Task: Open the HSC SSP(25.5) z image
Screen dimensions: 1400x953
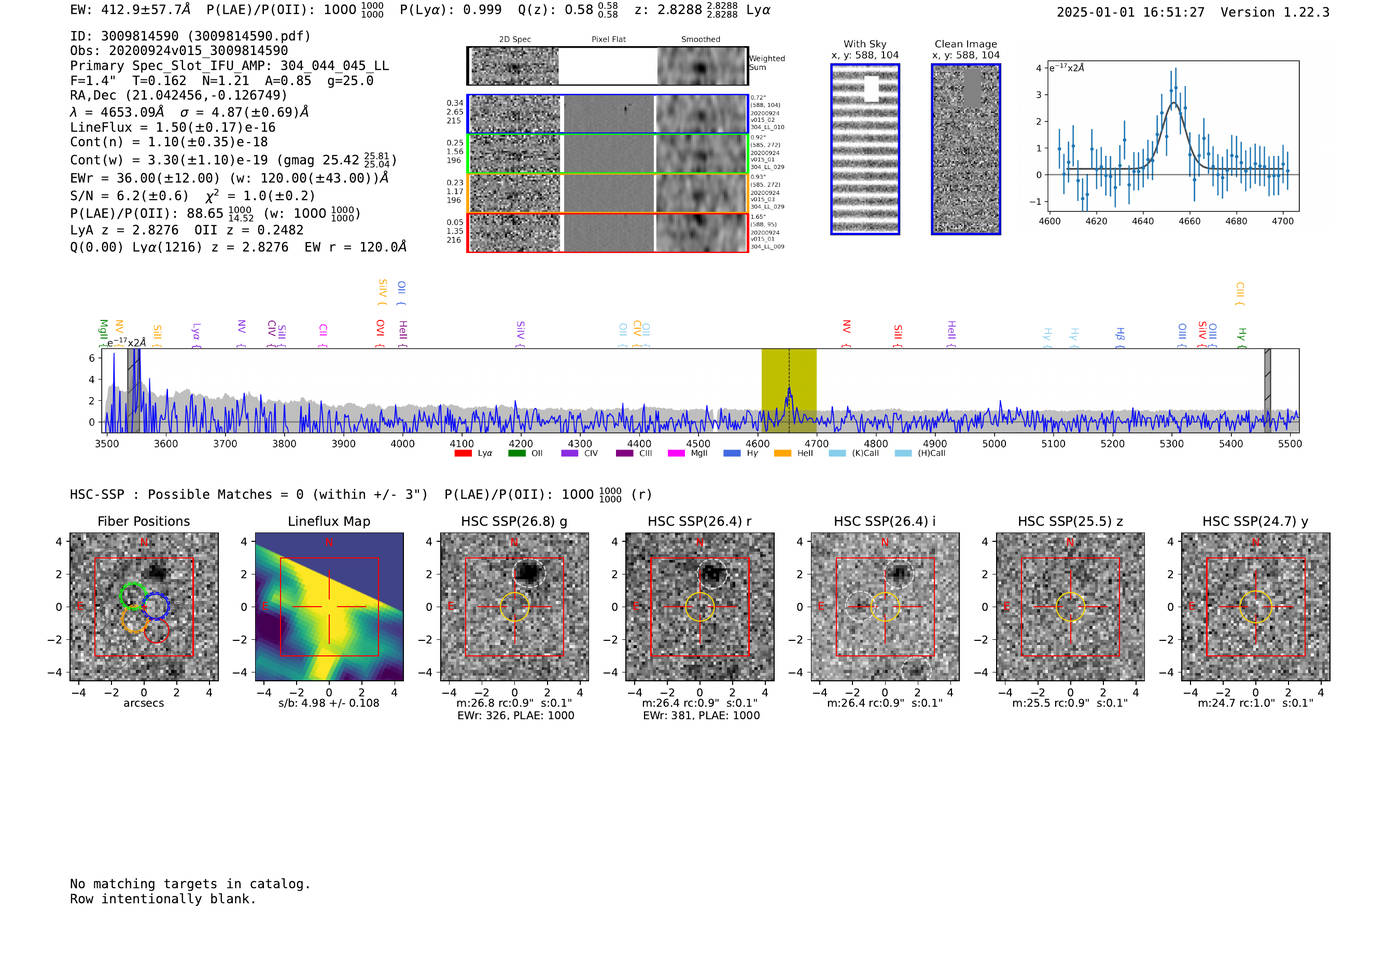Action: tap(1070, 607)
